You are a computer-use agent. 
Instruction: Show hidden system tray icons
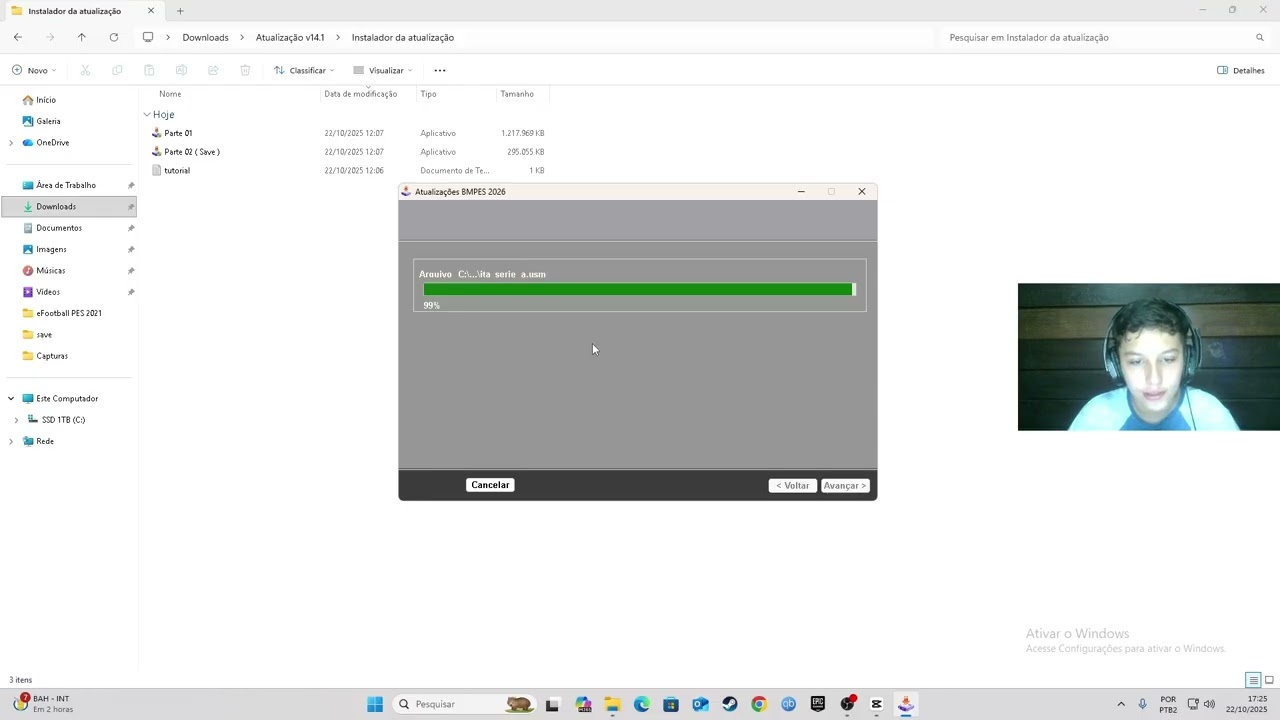(1121, 705)
